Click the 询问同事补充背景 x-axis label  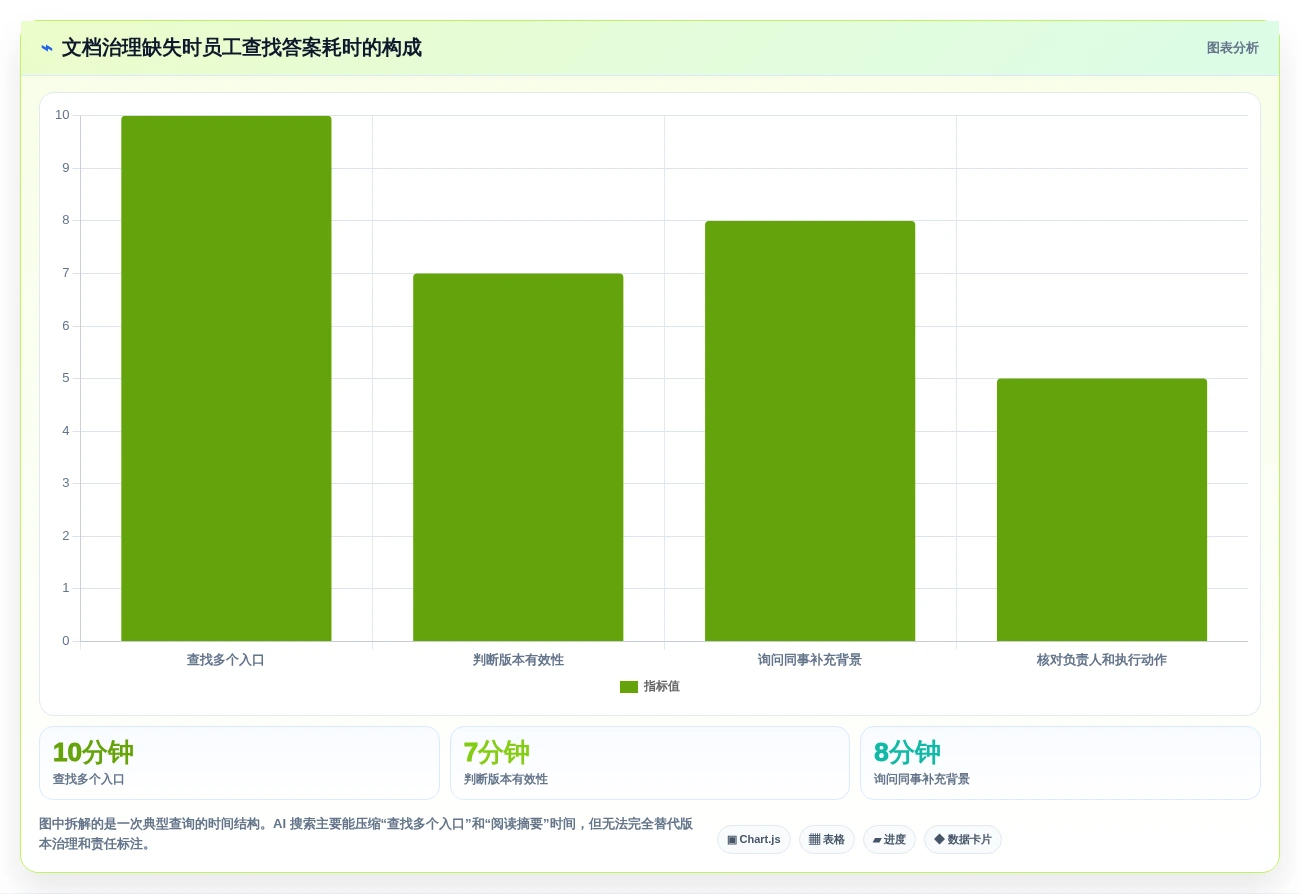(810, 660)
